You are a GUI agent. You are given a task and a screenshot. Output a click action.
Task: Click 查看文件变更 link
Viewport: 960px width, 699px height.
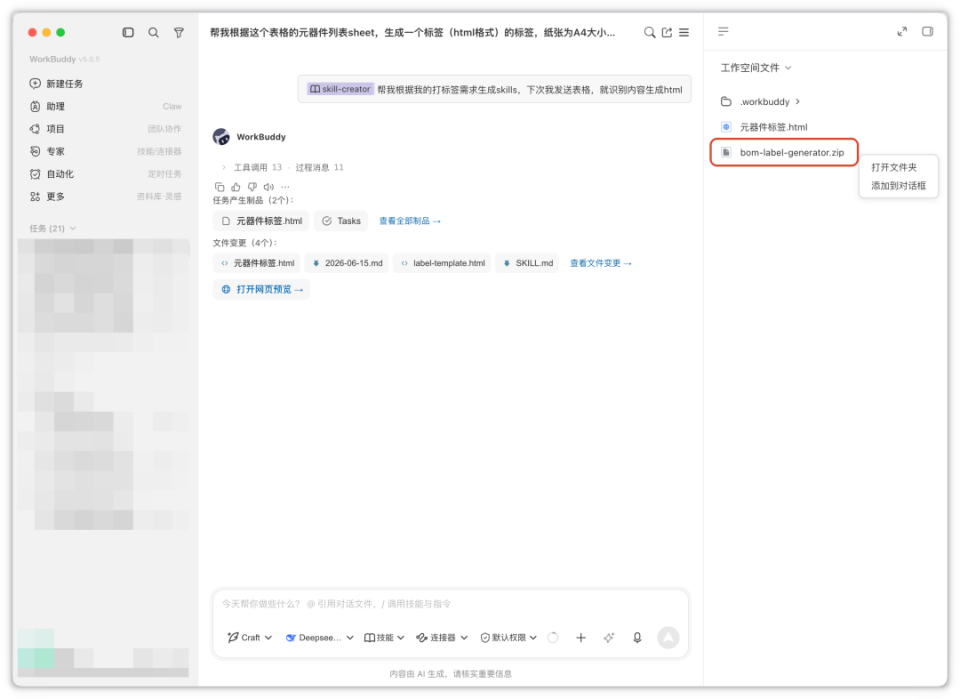(601, 263)
